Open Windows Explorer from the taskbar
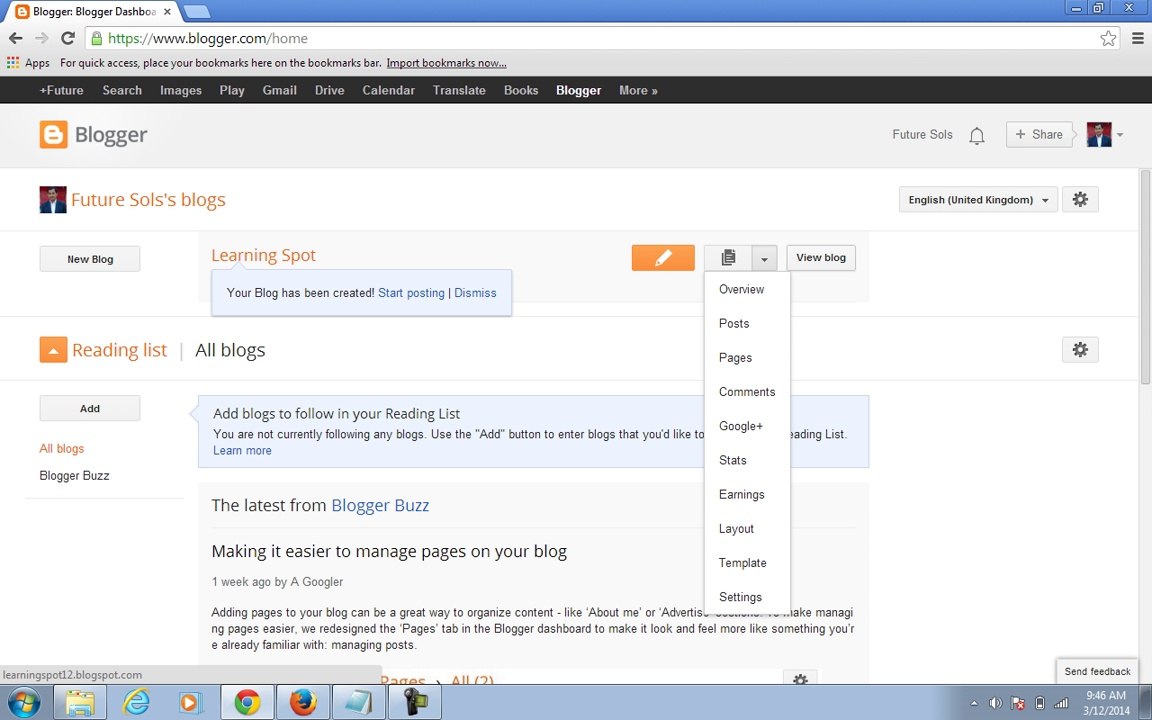This screenshot has height=720, width=1152. 81,702
